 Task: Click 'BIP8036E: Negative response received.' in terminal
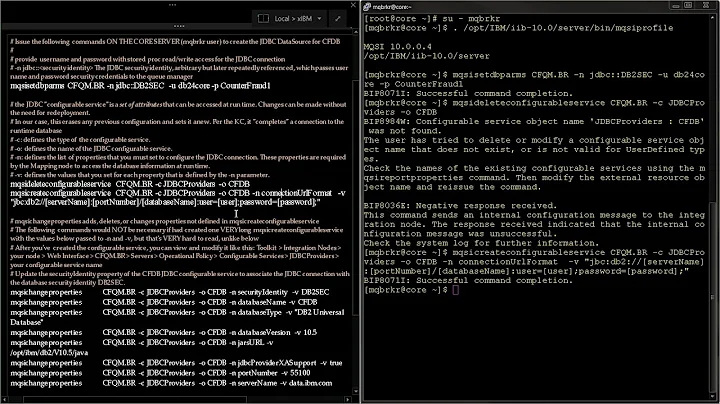click(x=460, y=206)
